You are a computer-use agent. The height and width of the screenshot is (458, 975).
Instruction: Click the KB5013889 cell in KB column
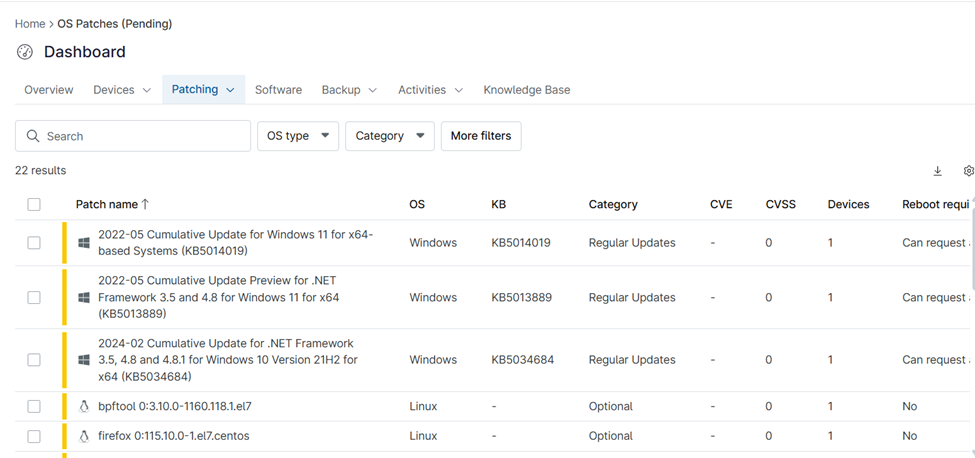[521, 298]
